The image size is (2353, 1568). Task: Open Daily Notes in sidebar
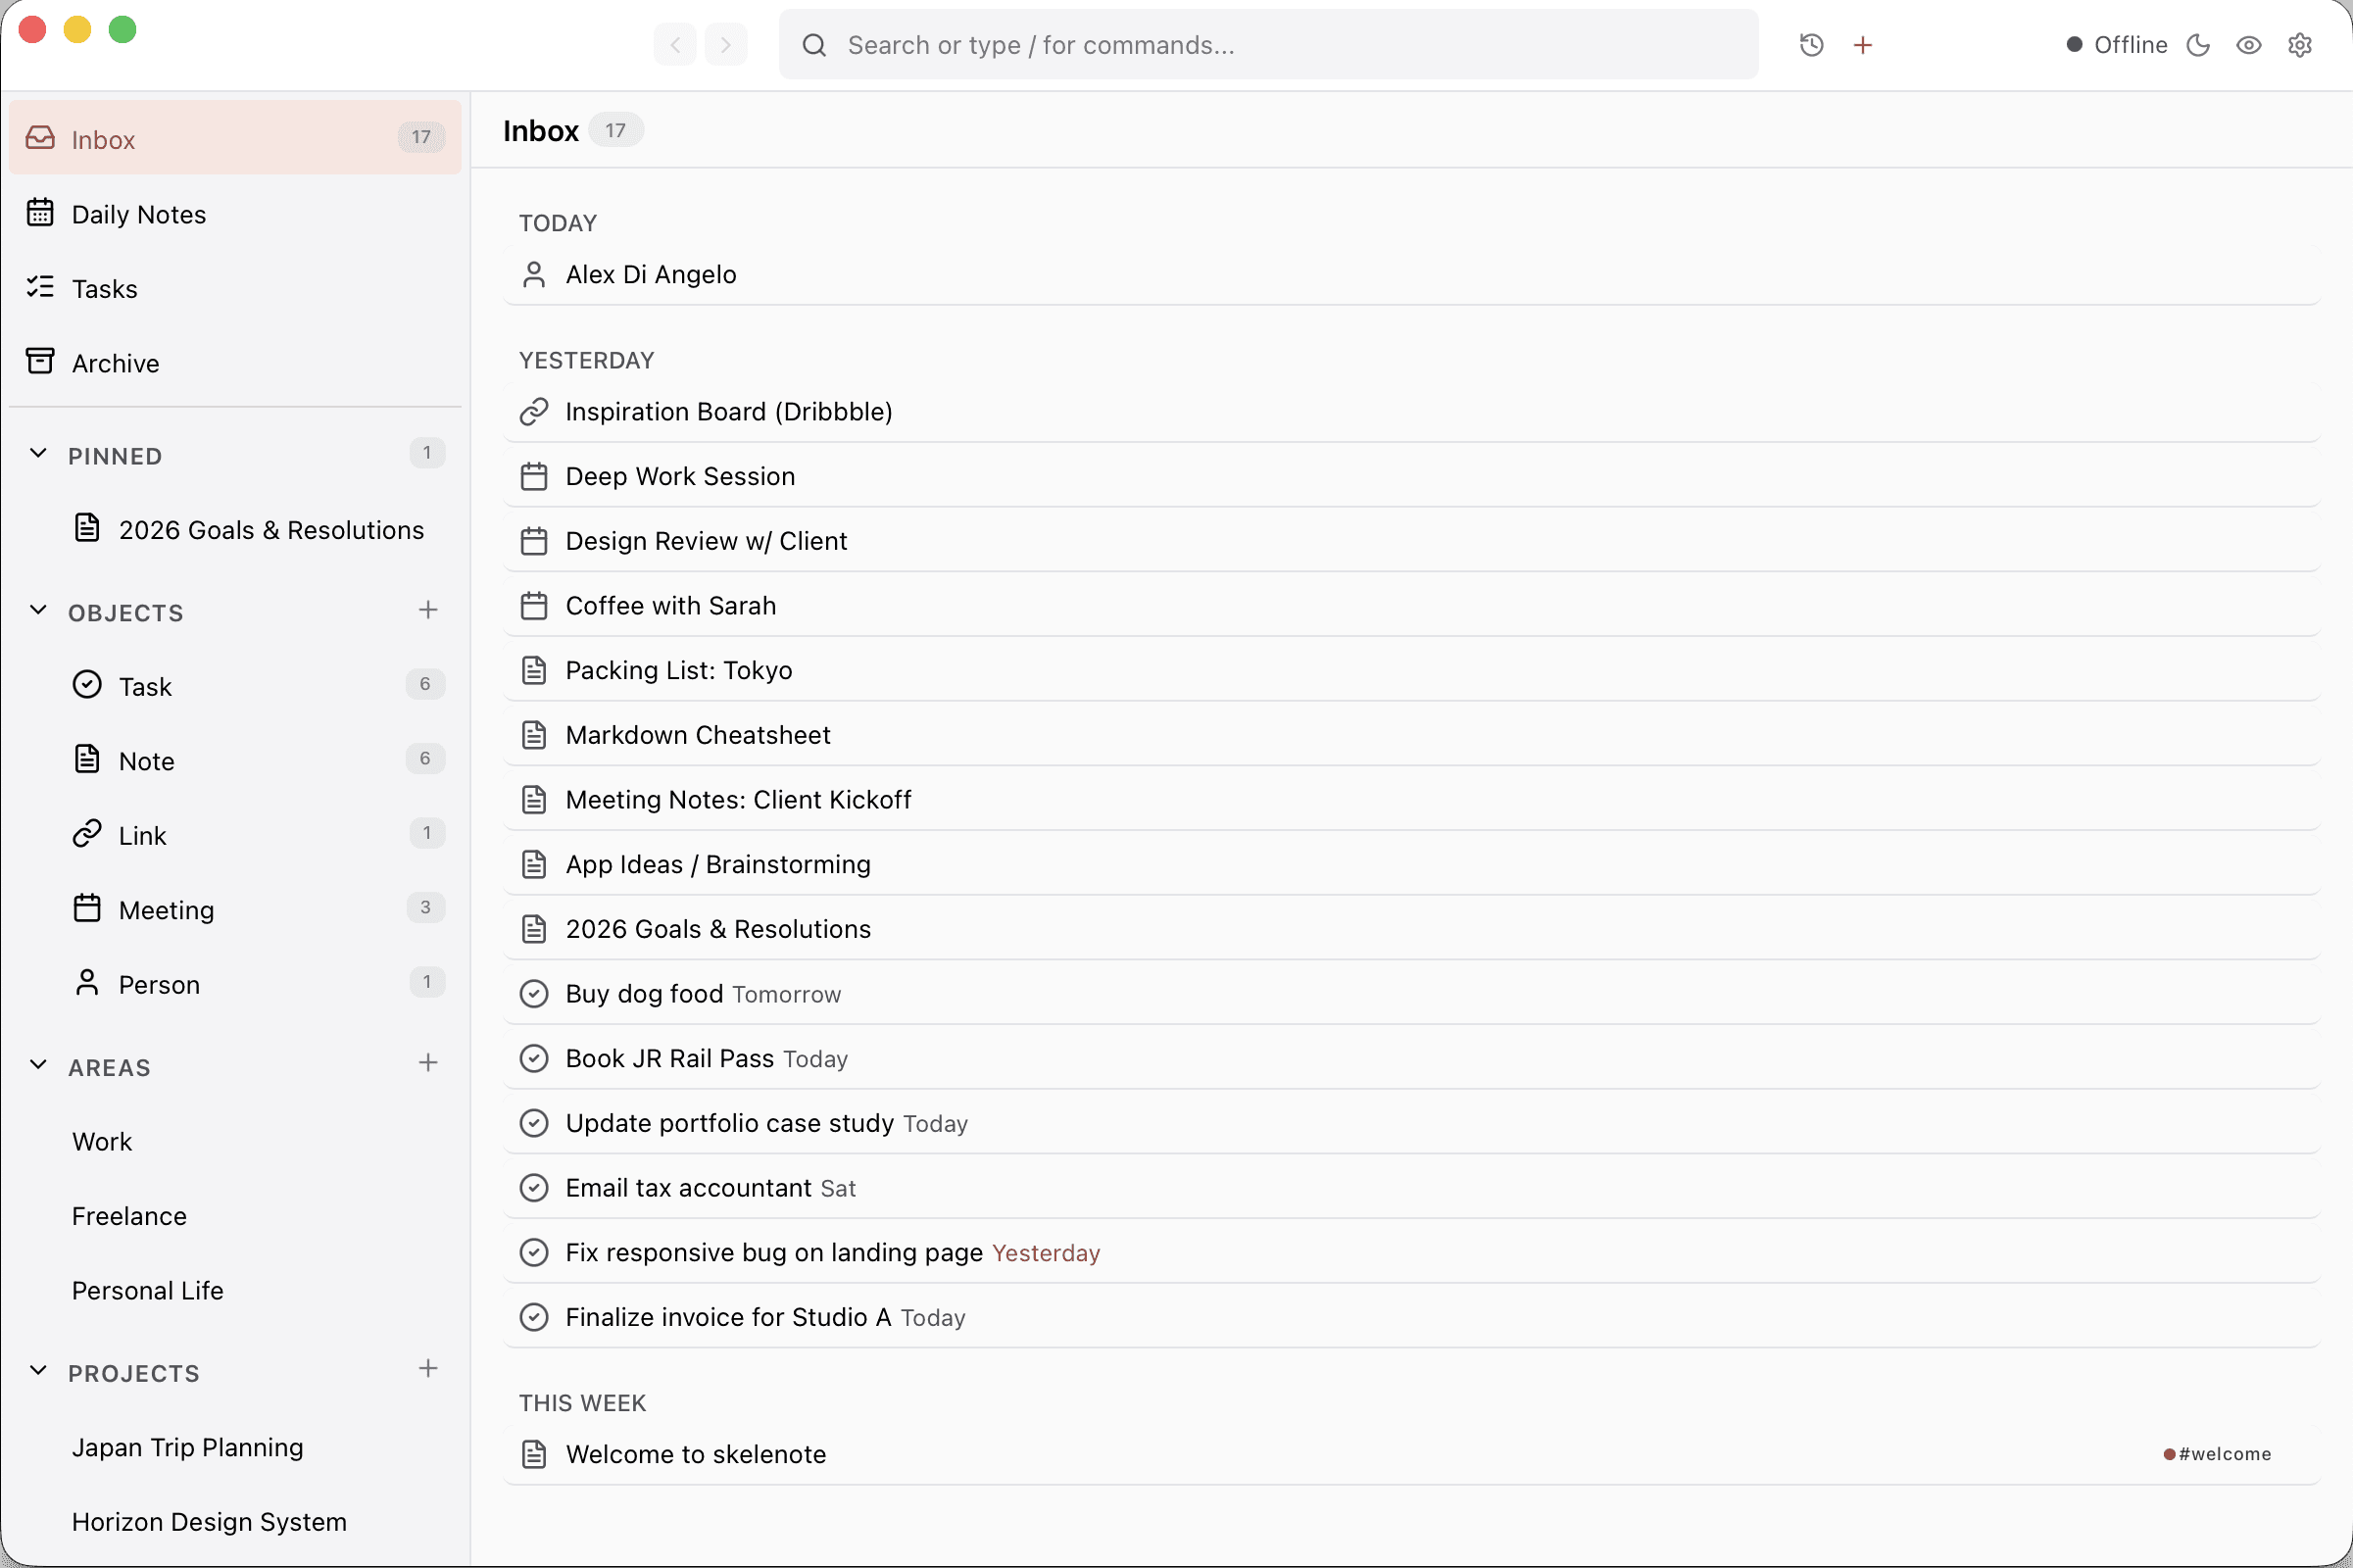click(x=138, y=214)
